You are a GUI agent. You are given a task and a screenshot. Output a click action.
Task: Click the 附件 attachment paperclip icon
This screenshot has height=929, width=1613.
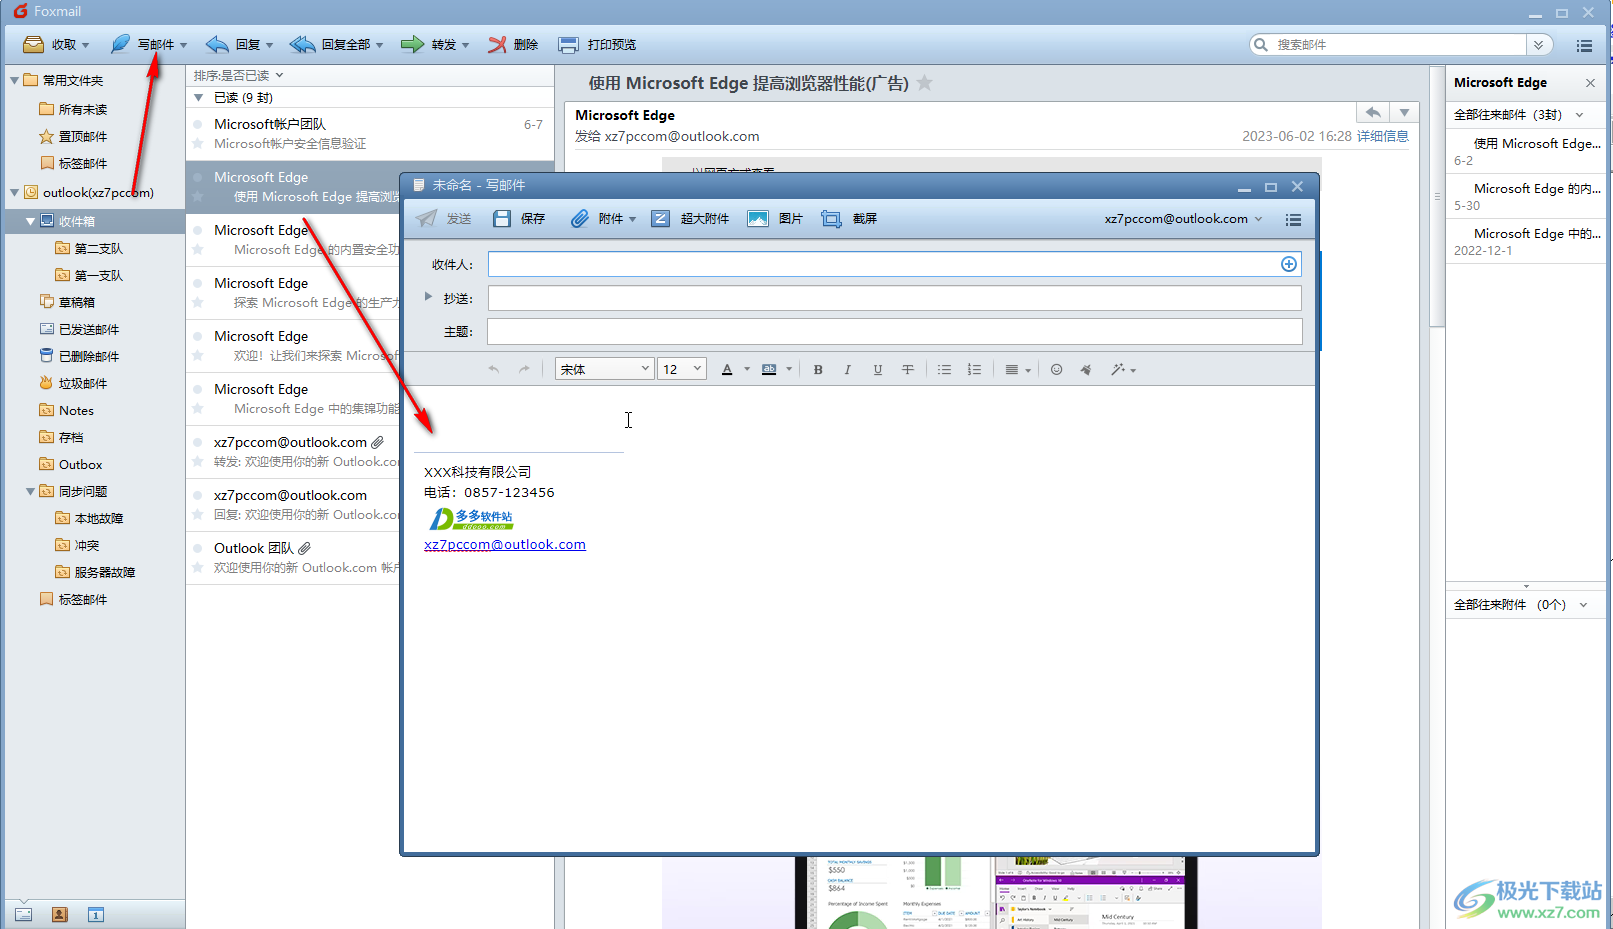pyautogui.click(x=580, y=218)
